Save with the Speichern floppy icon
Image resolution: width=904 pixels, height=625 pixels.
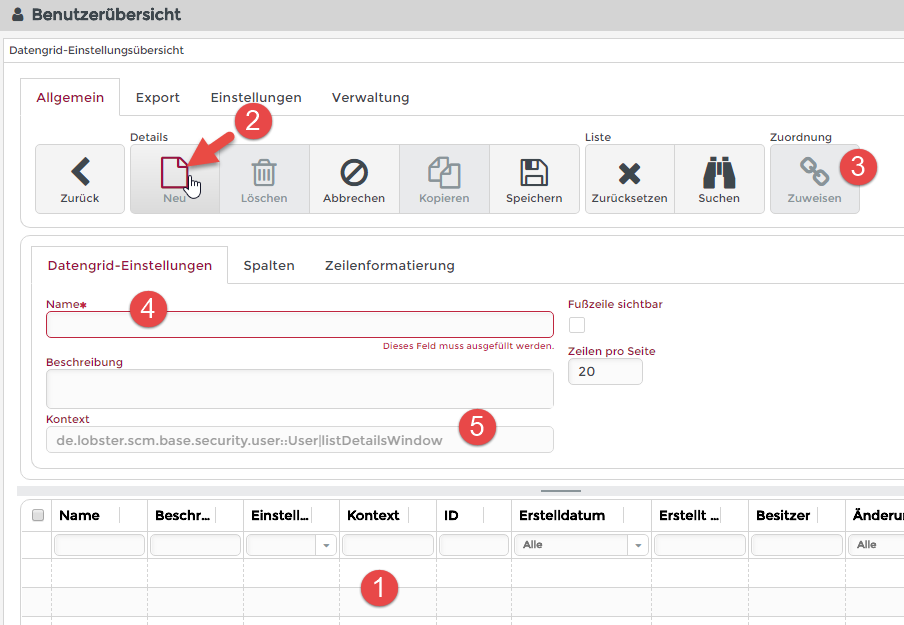tap(534, 172)
